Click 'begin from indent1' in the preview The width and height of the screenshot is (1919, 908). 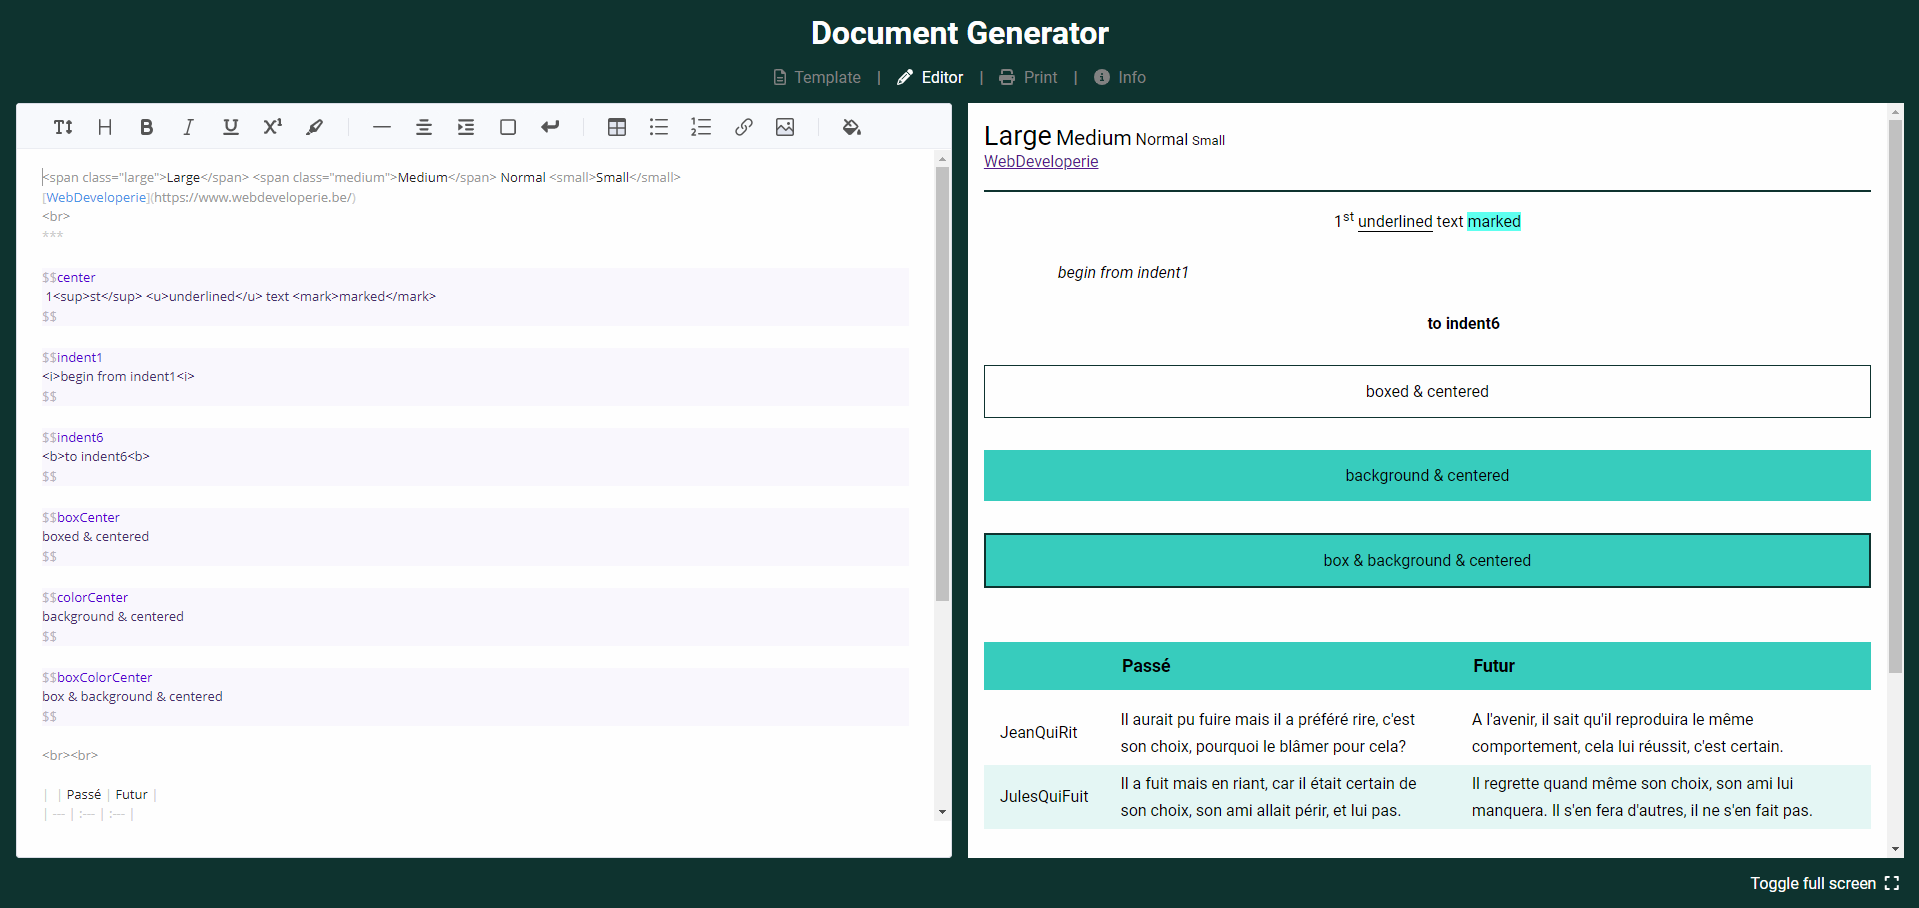pyautogui.click(x=1123, y=272)
